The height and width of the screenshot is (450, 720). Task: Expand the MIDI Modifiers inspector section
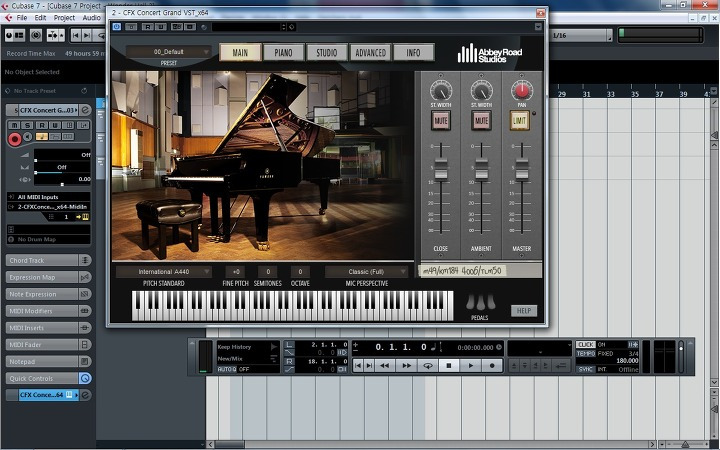tap(42, 311)
